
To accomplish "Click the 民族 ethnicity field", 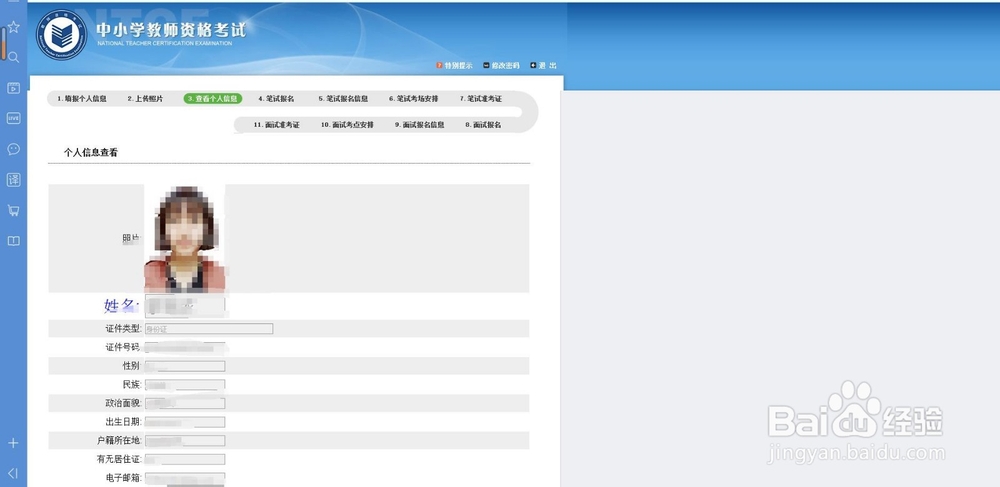I will [185, 385].
